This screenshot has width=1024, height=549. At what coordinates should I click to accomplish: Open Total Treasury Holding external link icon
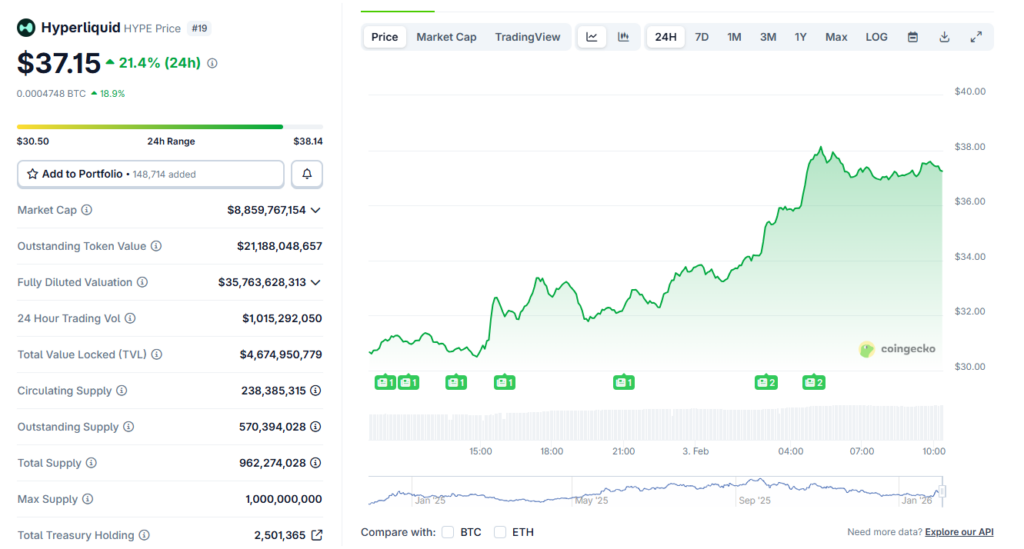tap(316, 536)
